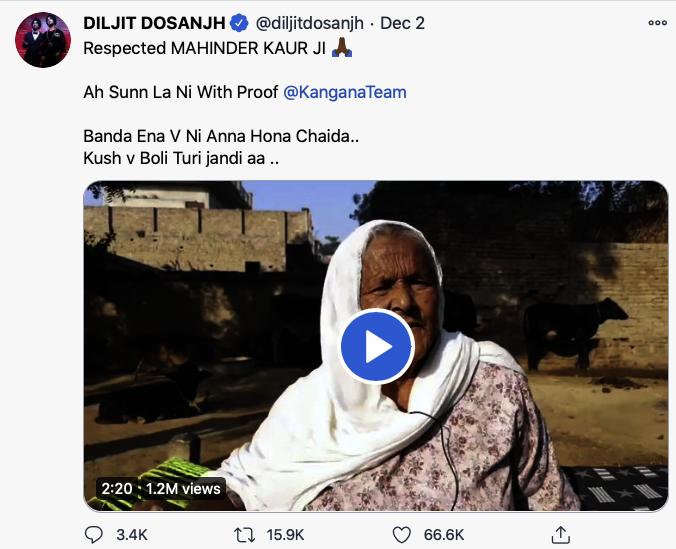Click the 15.9K retweets count
Image resolution: width=676 pixels, height=549 pixels.
click(285, 535)
